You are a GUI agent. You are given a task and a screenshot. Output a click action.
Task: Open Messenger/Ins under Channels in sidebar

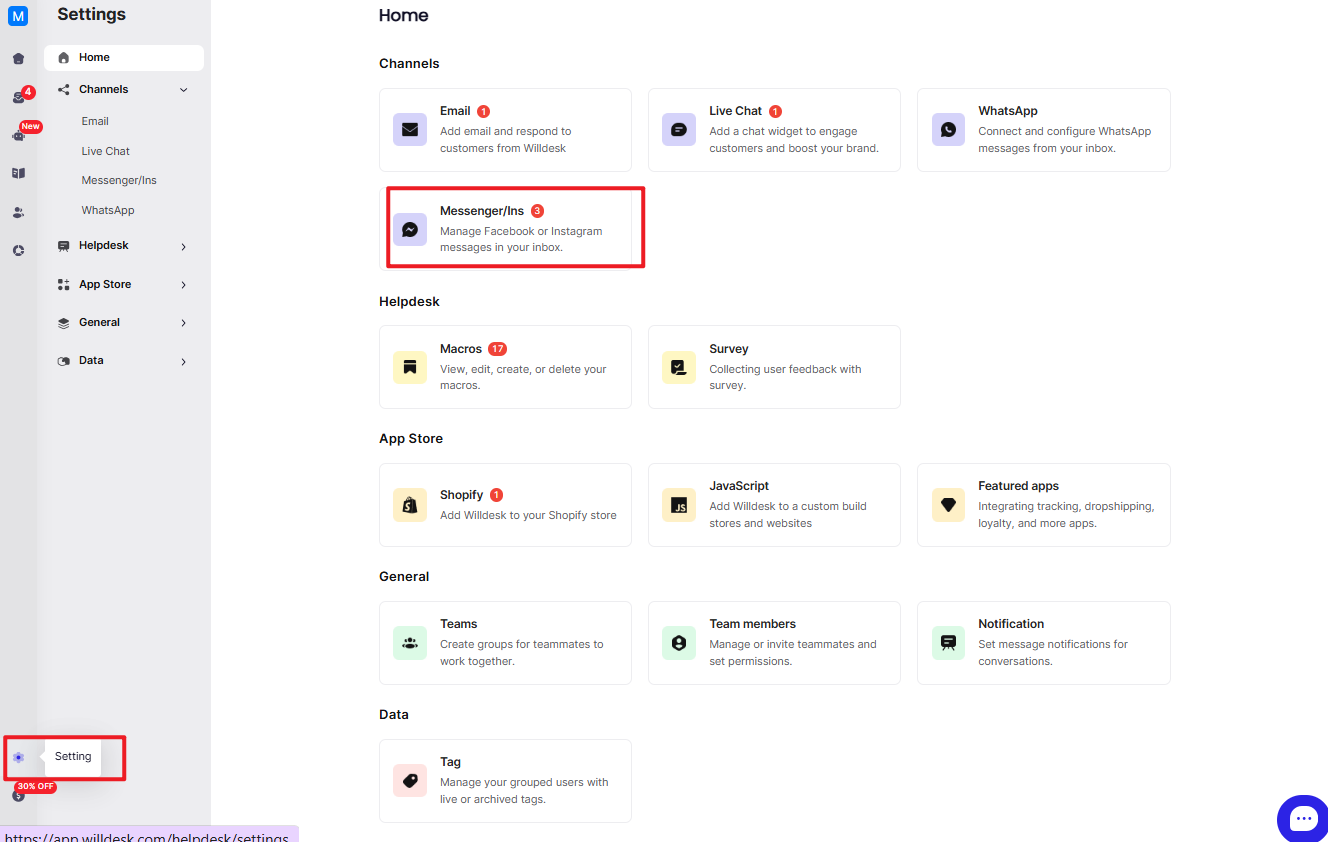click(x=119, y=180)
